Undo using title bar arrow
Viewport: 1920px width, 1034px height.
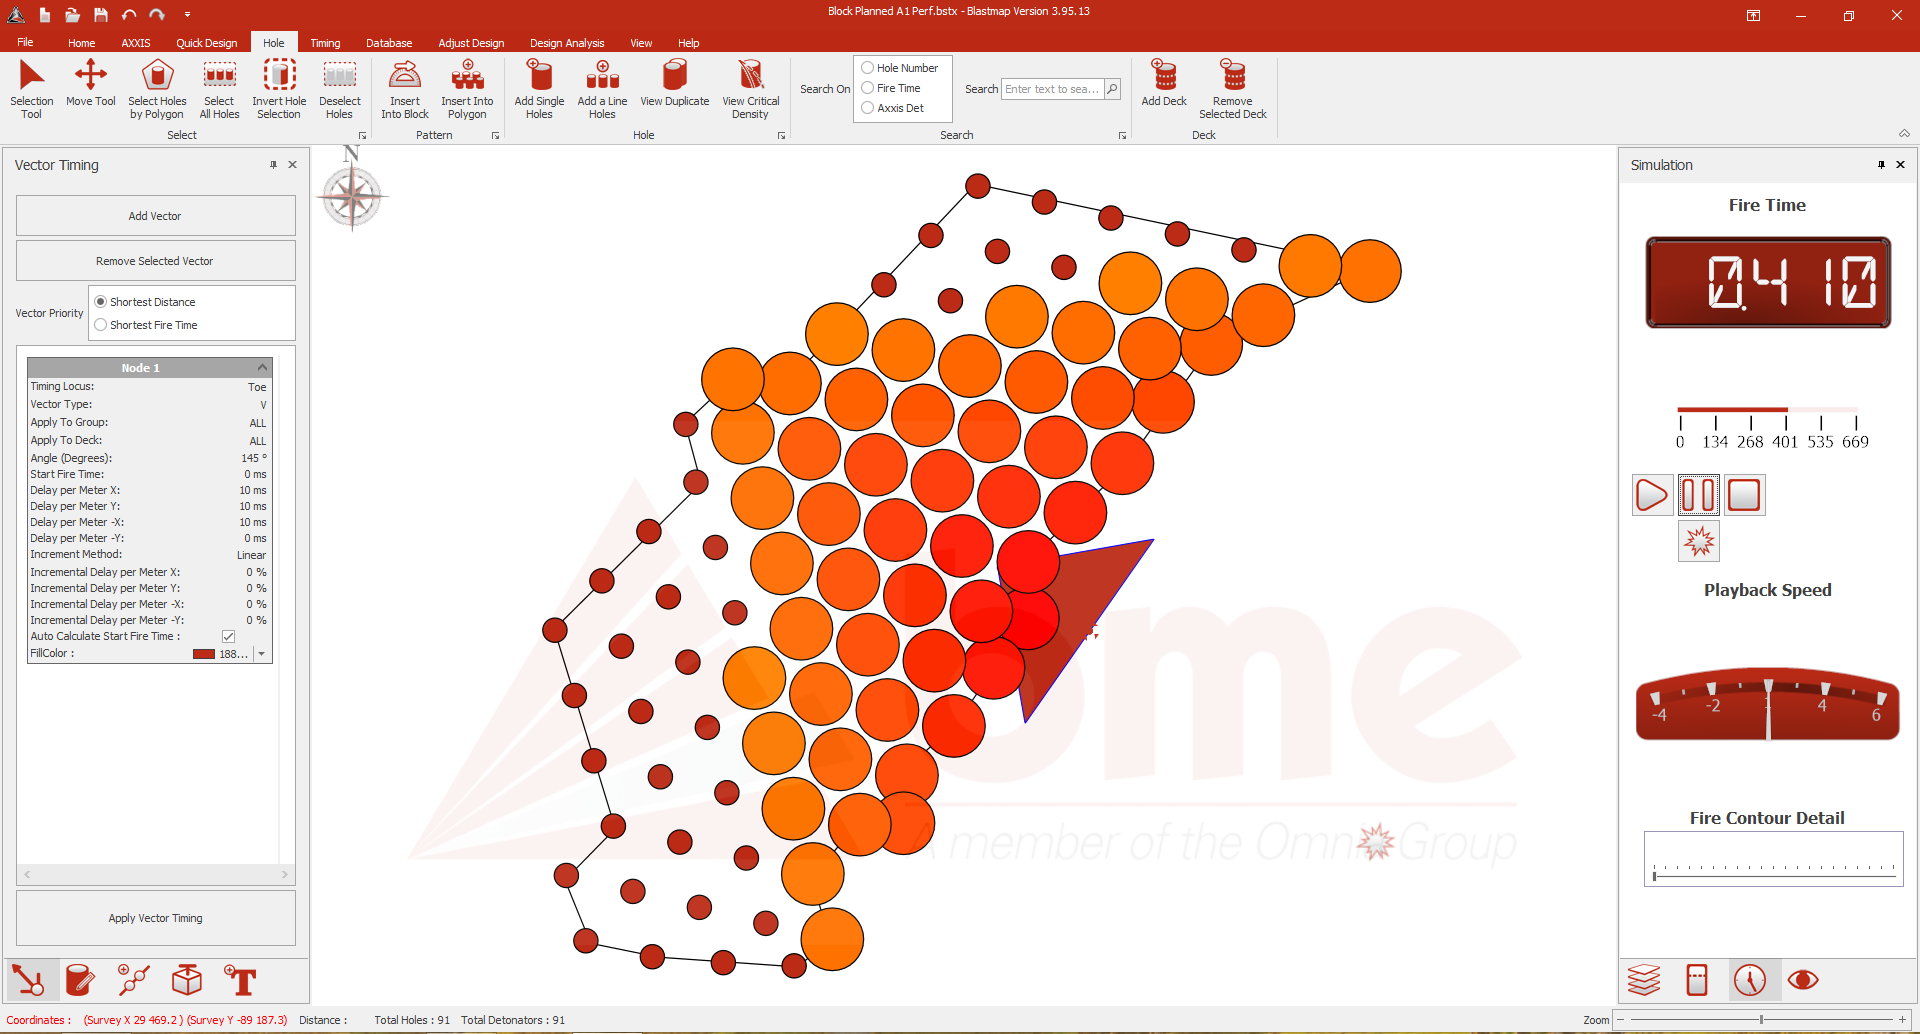[129, 15]
